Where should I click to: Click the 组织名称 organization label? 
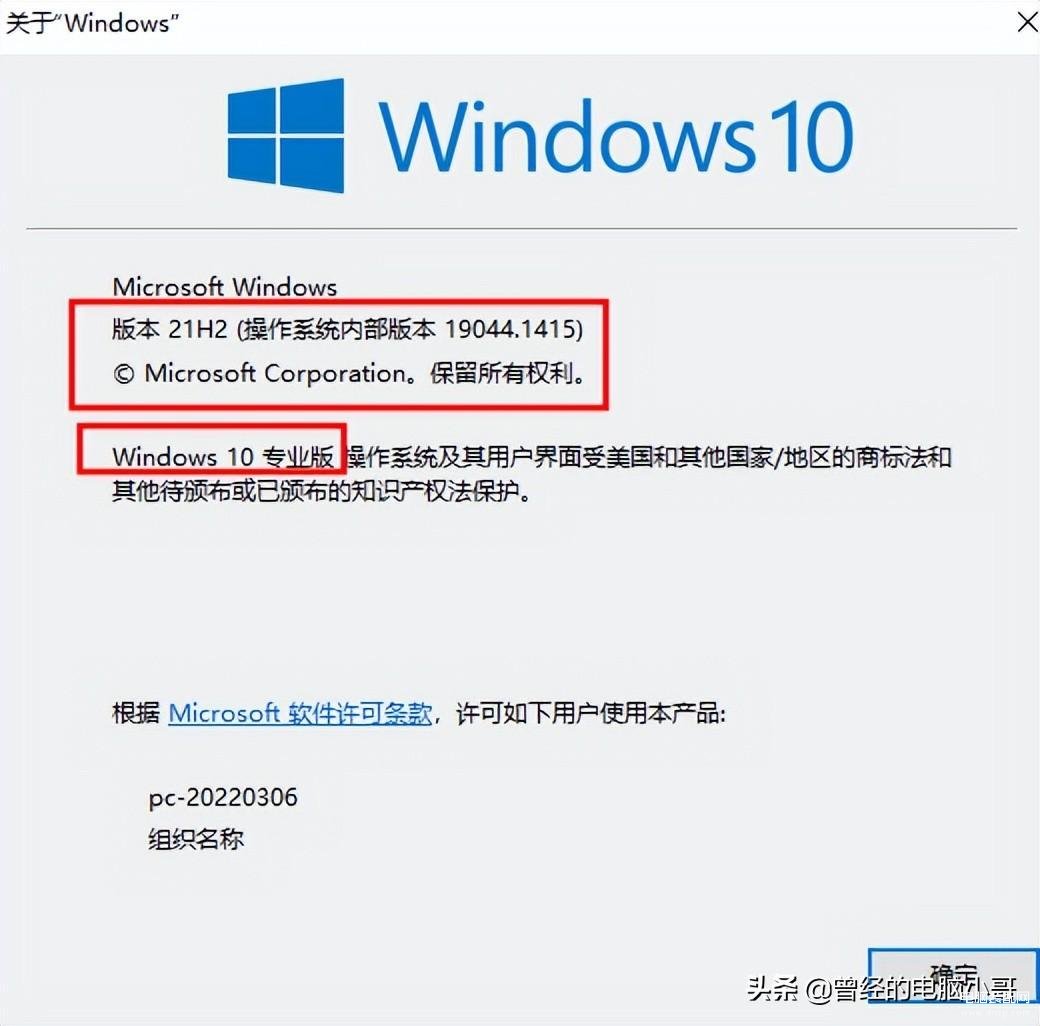196,840
